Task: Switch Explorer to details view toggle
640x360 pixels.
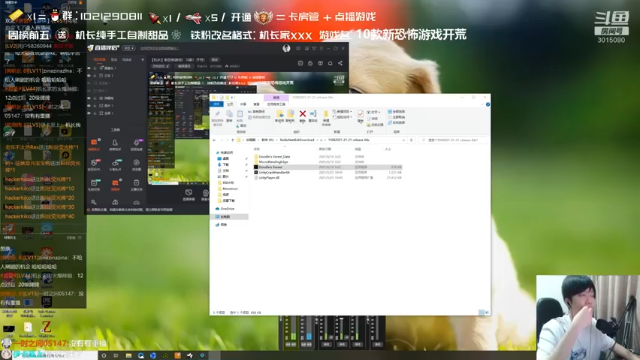Action: [481, 312]
